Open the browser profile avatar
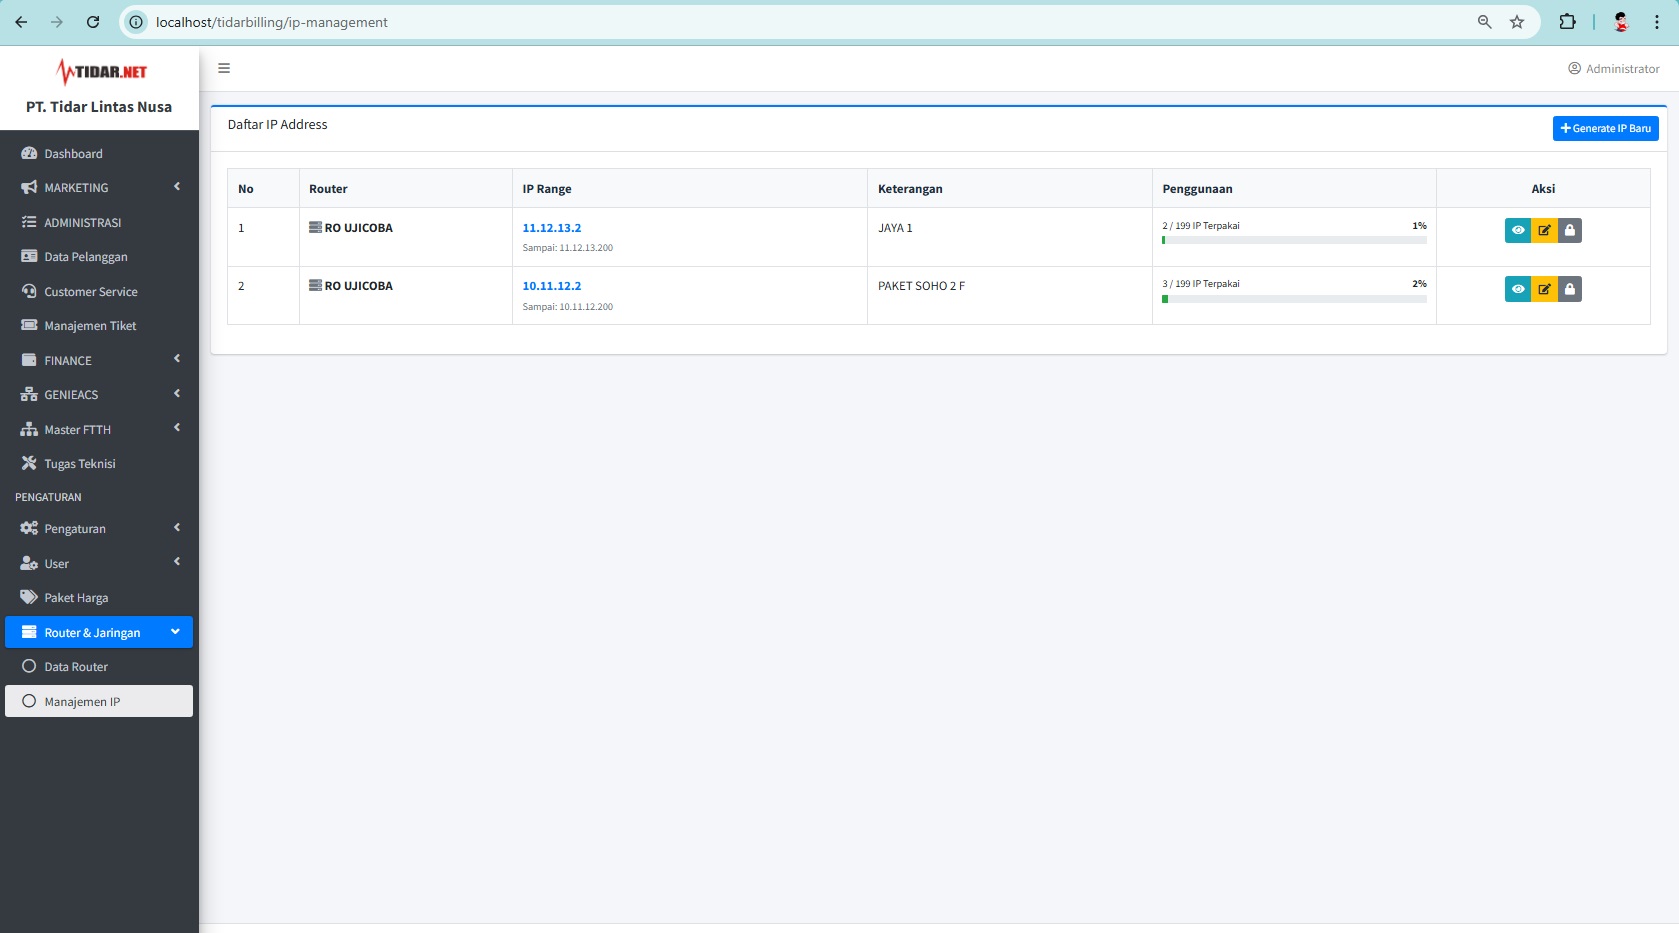This screenshot has height=933, width=1679. point(1621,22)
